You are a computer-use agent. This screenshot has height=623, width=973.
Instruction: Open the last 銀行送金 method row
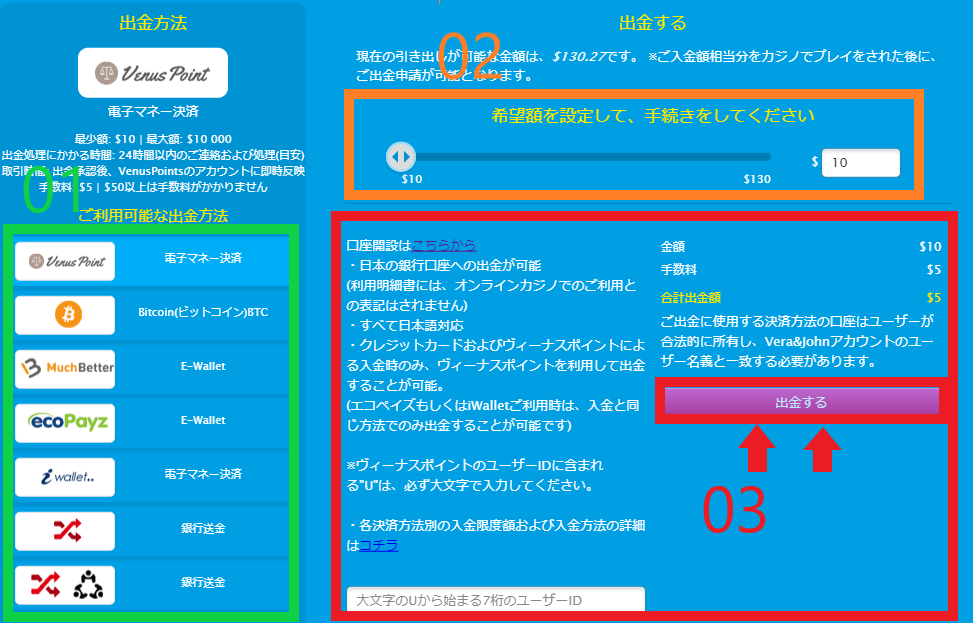pyautogui.click(x=151, y=585)
